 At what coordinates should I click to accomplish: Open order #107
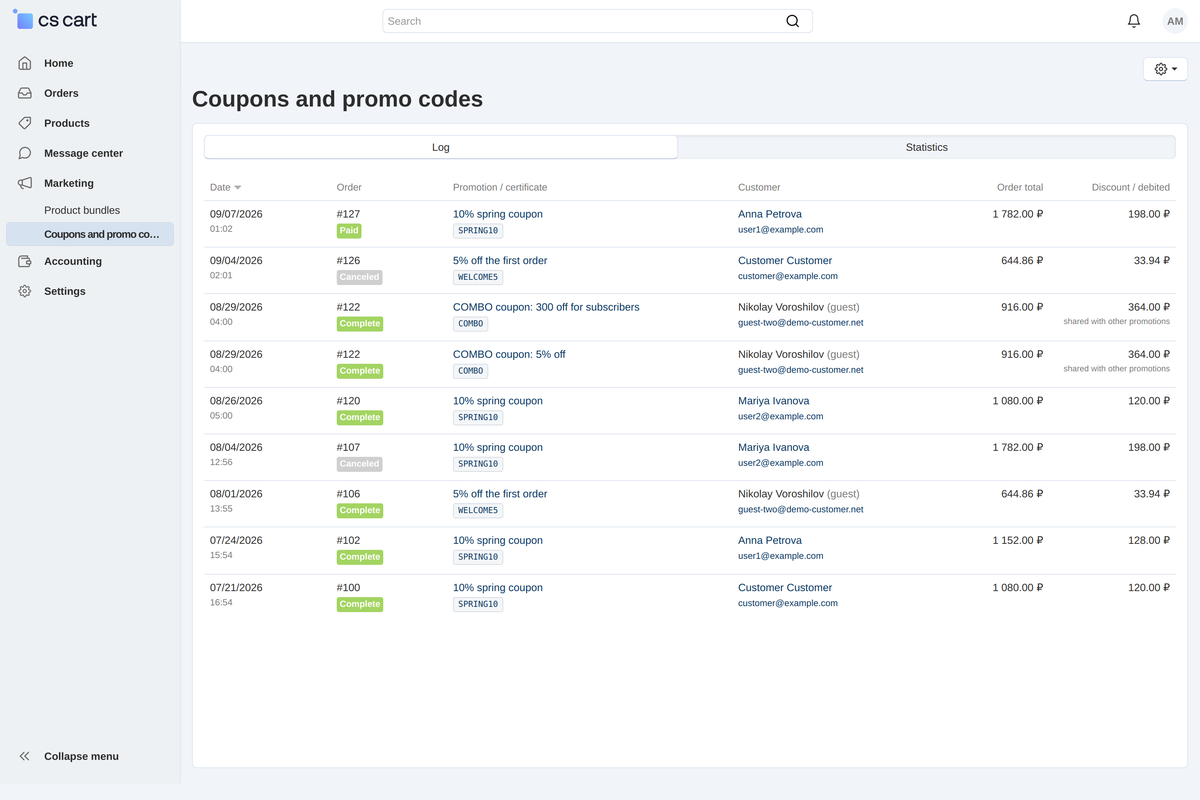click(x=348, y=447)
